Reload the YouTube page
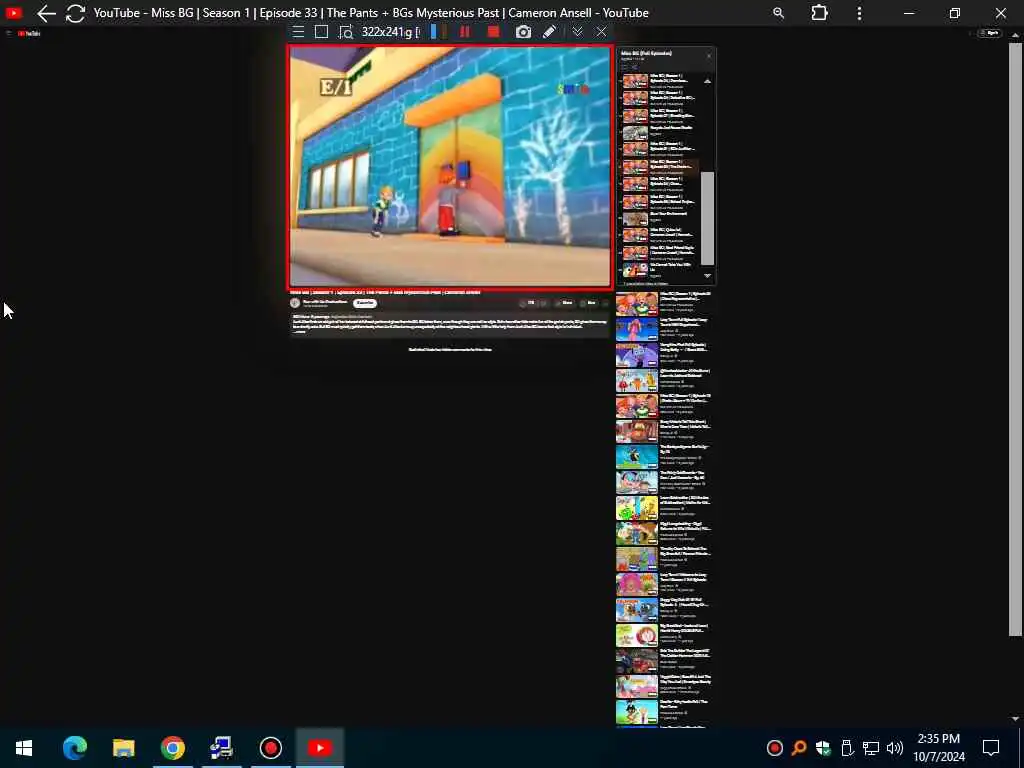Viewport: 1024px width, 768px height. pos(75,13)
